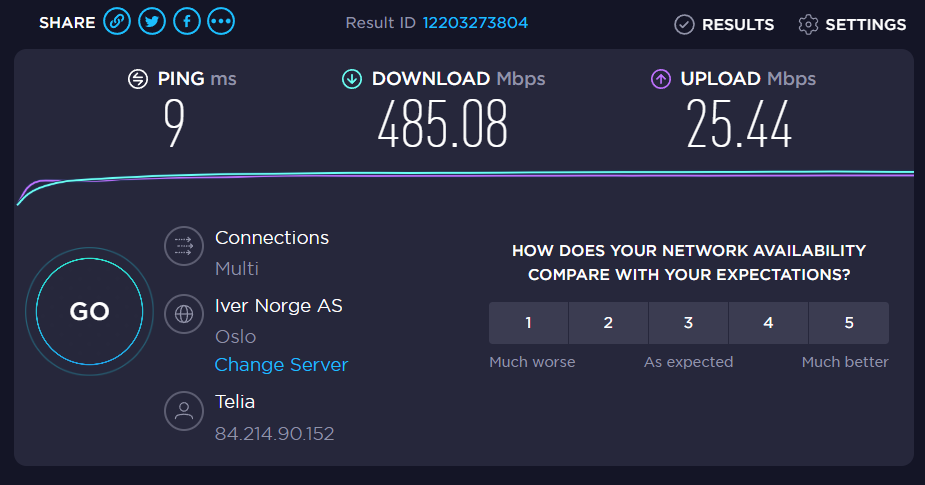Open the RESULTS menu item

(x=737, y=24)
